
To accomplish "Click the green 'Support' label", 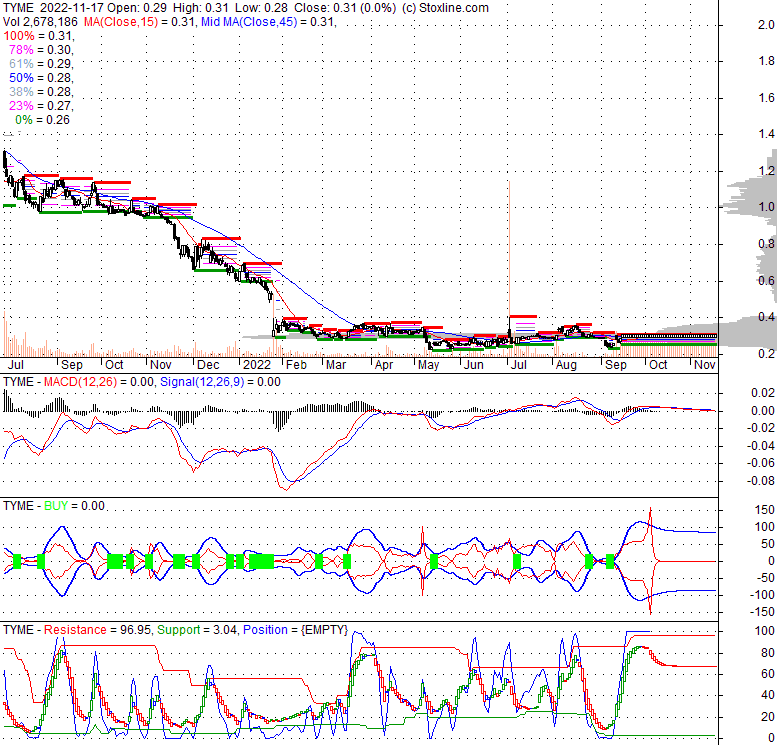I will tap(179, 630).
